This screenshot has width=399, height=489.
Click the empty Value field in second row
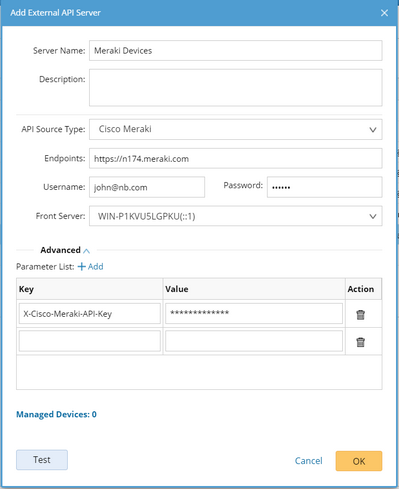point(254,341)
